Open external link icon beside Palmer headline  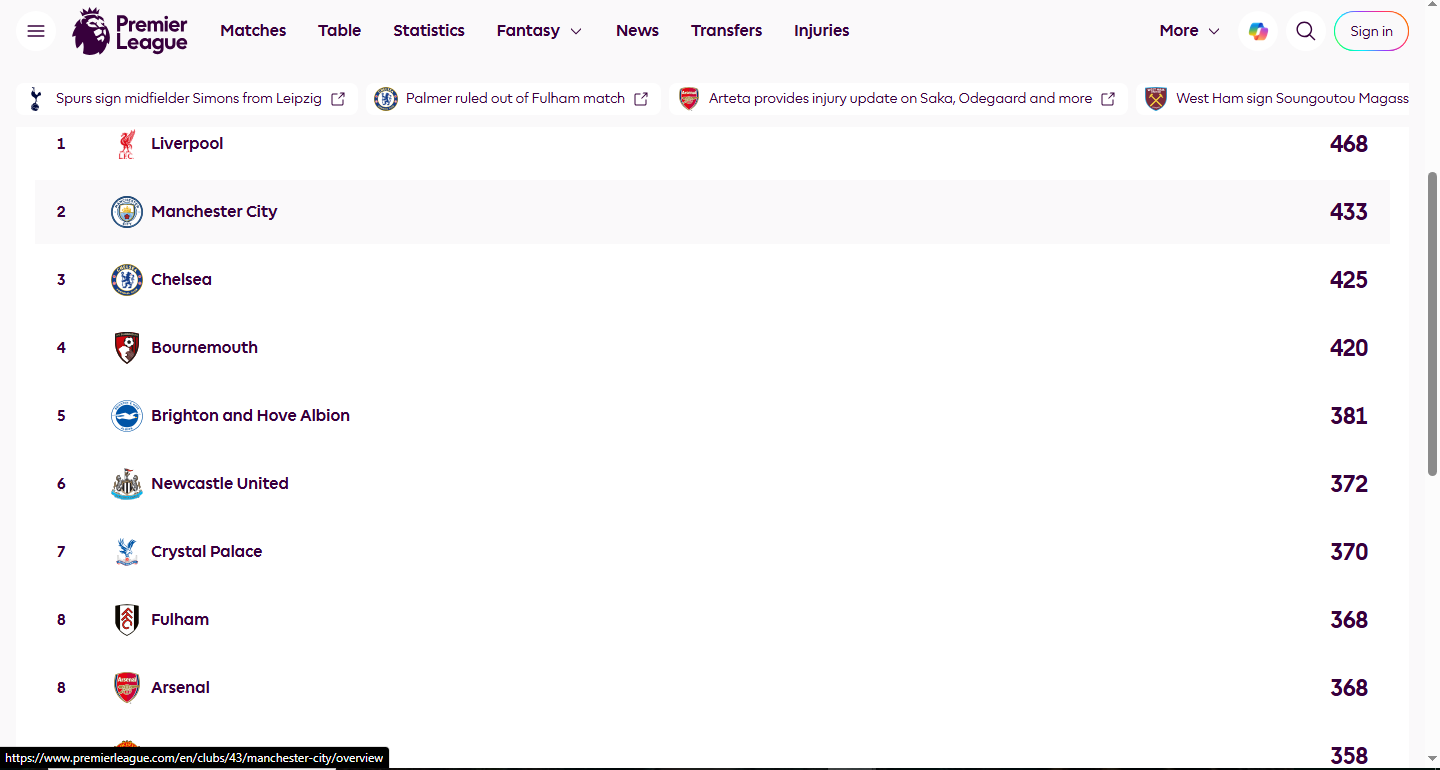pos(641,99)
